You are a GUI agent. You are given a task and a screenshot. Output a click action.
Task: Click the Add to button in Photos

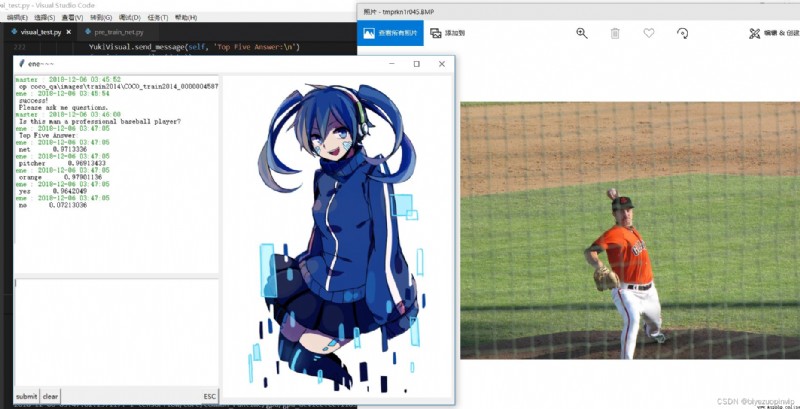coord(447,33)
